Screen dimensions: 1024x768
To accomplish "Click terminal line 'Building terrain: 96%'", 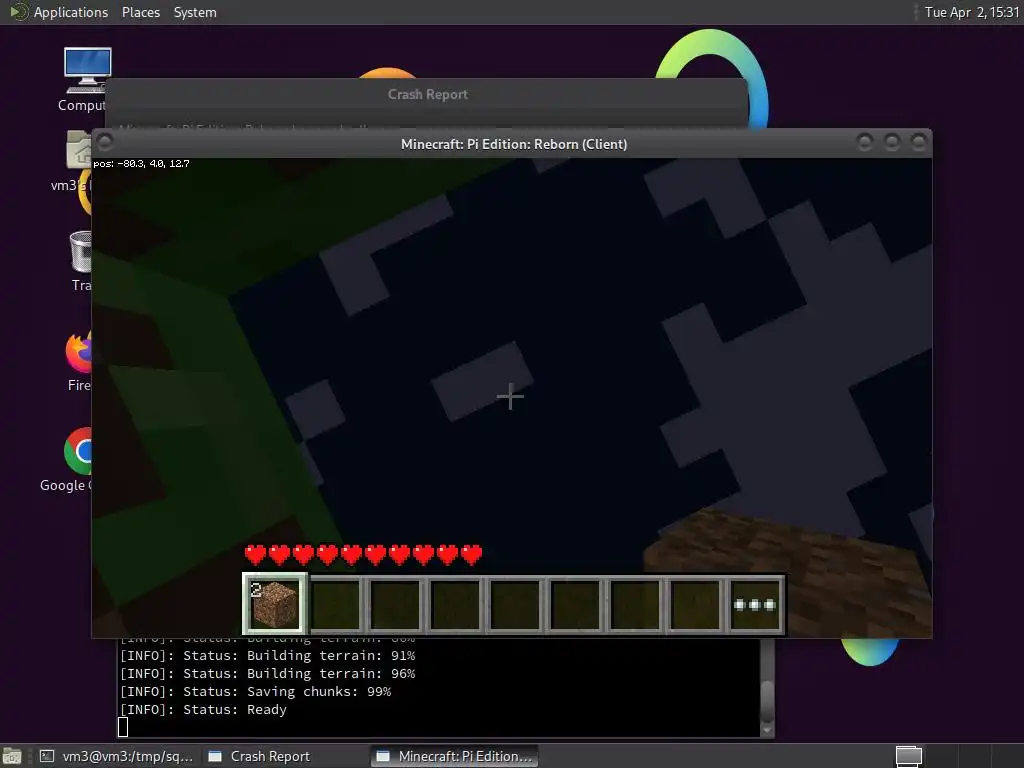I will click(x=268, y=673).
